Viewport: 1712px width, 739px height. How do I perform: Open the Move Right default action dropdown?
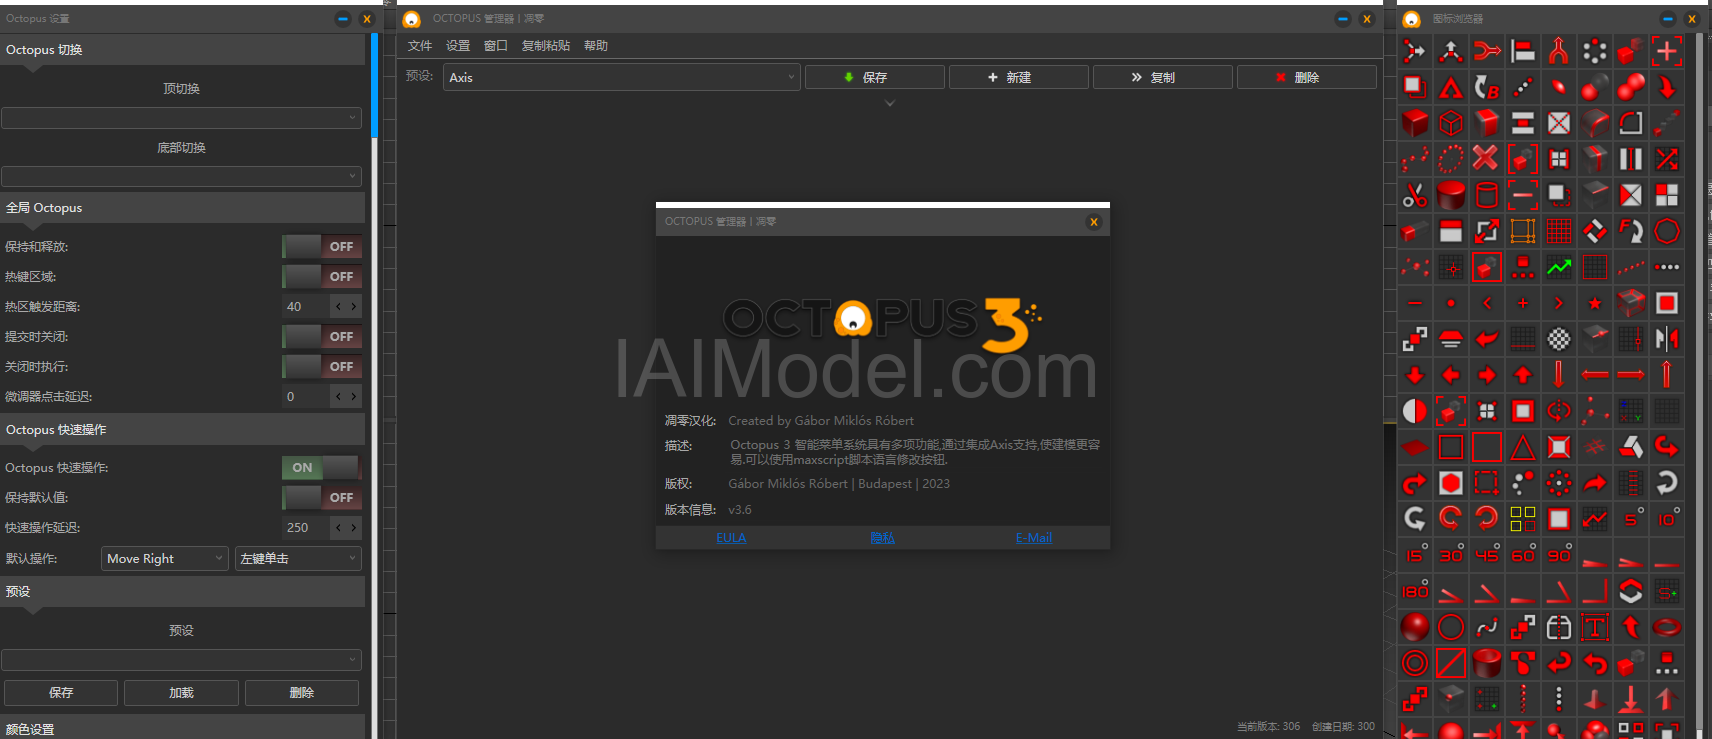165,559
